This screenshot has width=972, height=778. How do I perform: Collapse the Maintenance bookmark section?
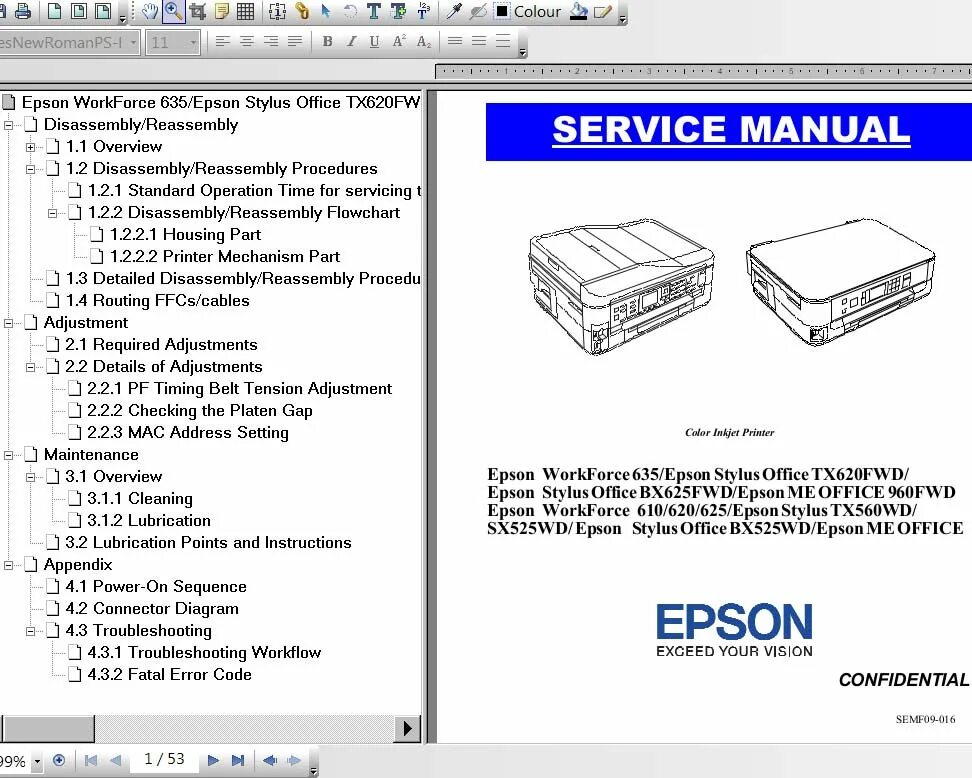tap(8, 455)
